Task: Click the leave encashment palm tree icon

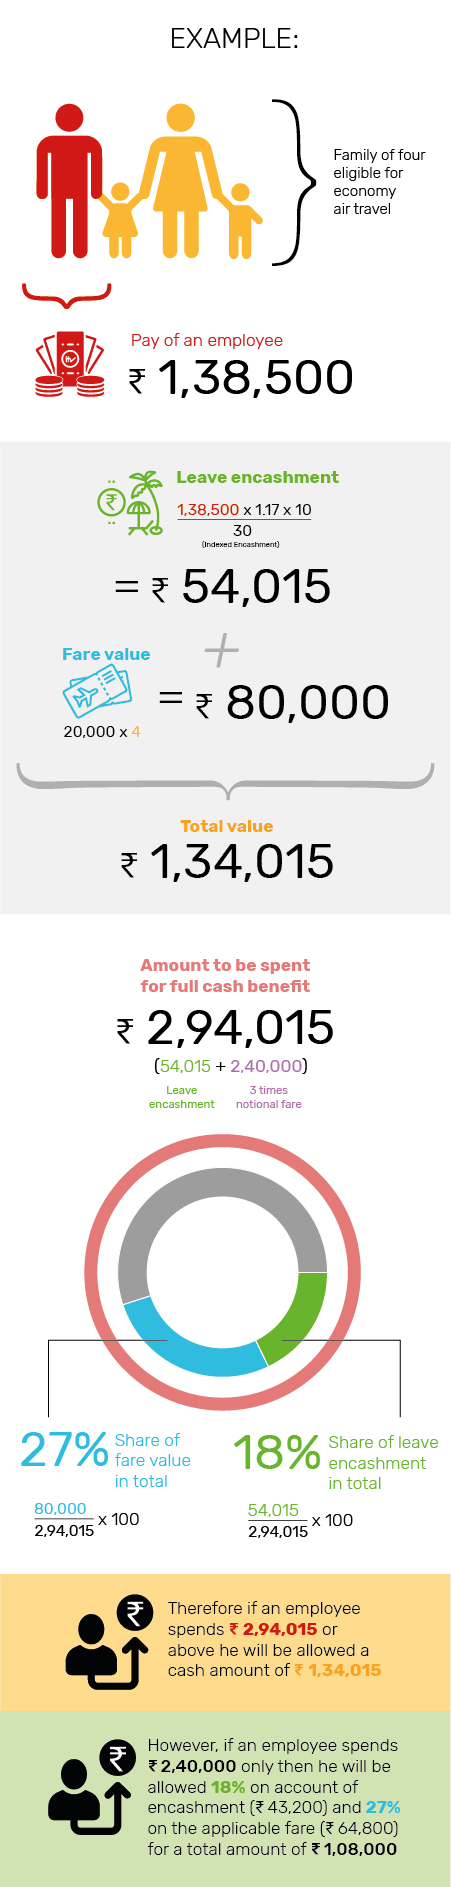Action: point(130,504)
